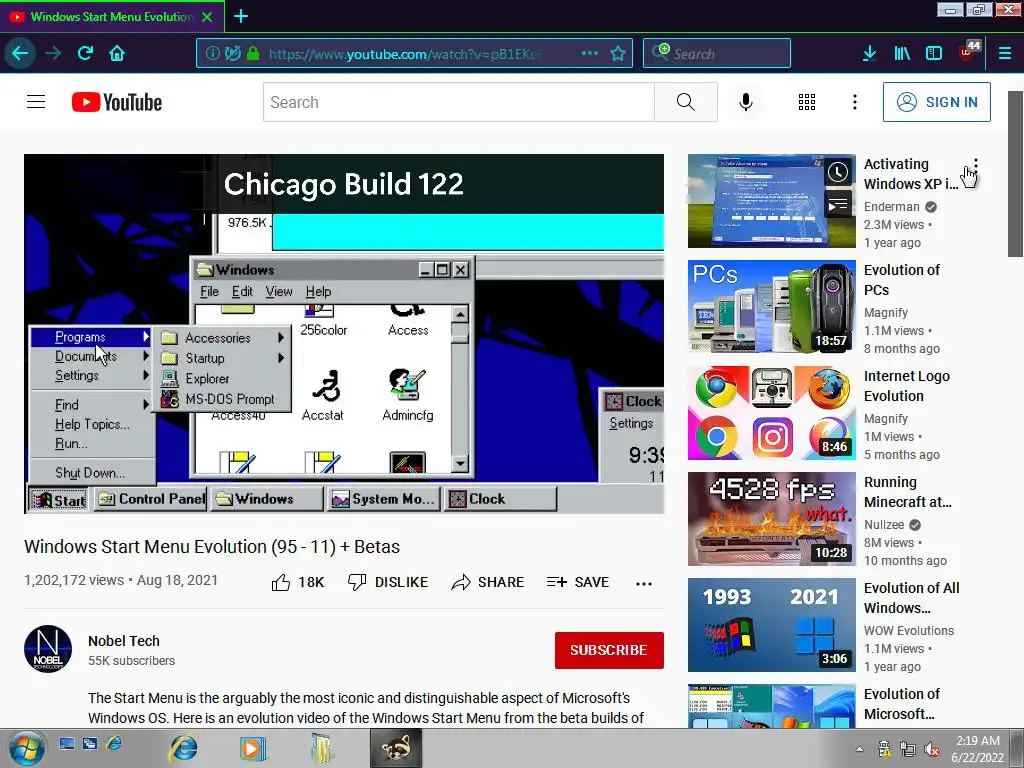
Task: Open Internet Explorer pinned on taskbar
Action: (184, 748)
